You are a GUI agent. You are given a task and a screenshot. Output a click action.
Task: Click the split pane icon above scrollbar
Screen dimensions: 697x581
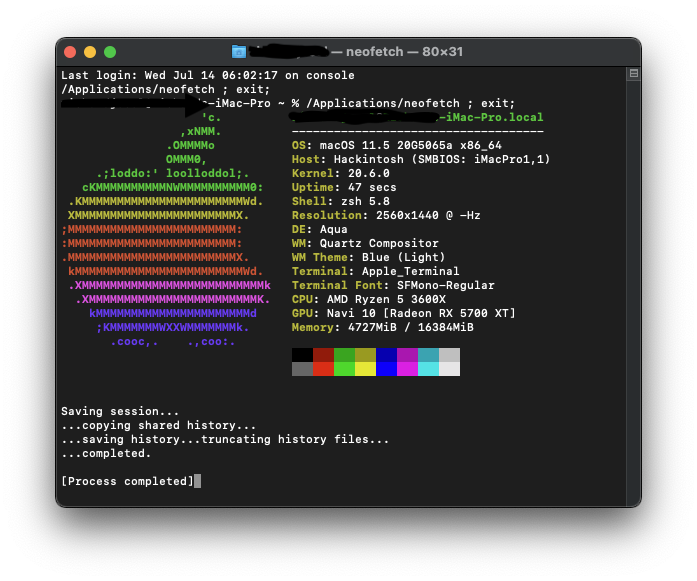point(633,74)
